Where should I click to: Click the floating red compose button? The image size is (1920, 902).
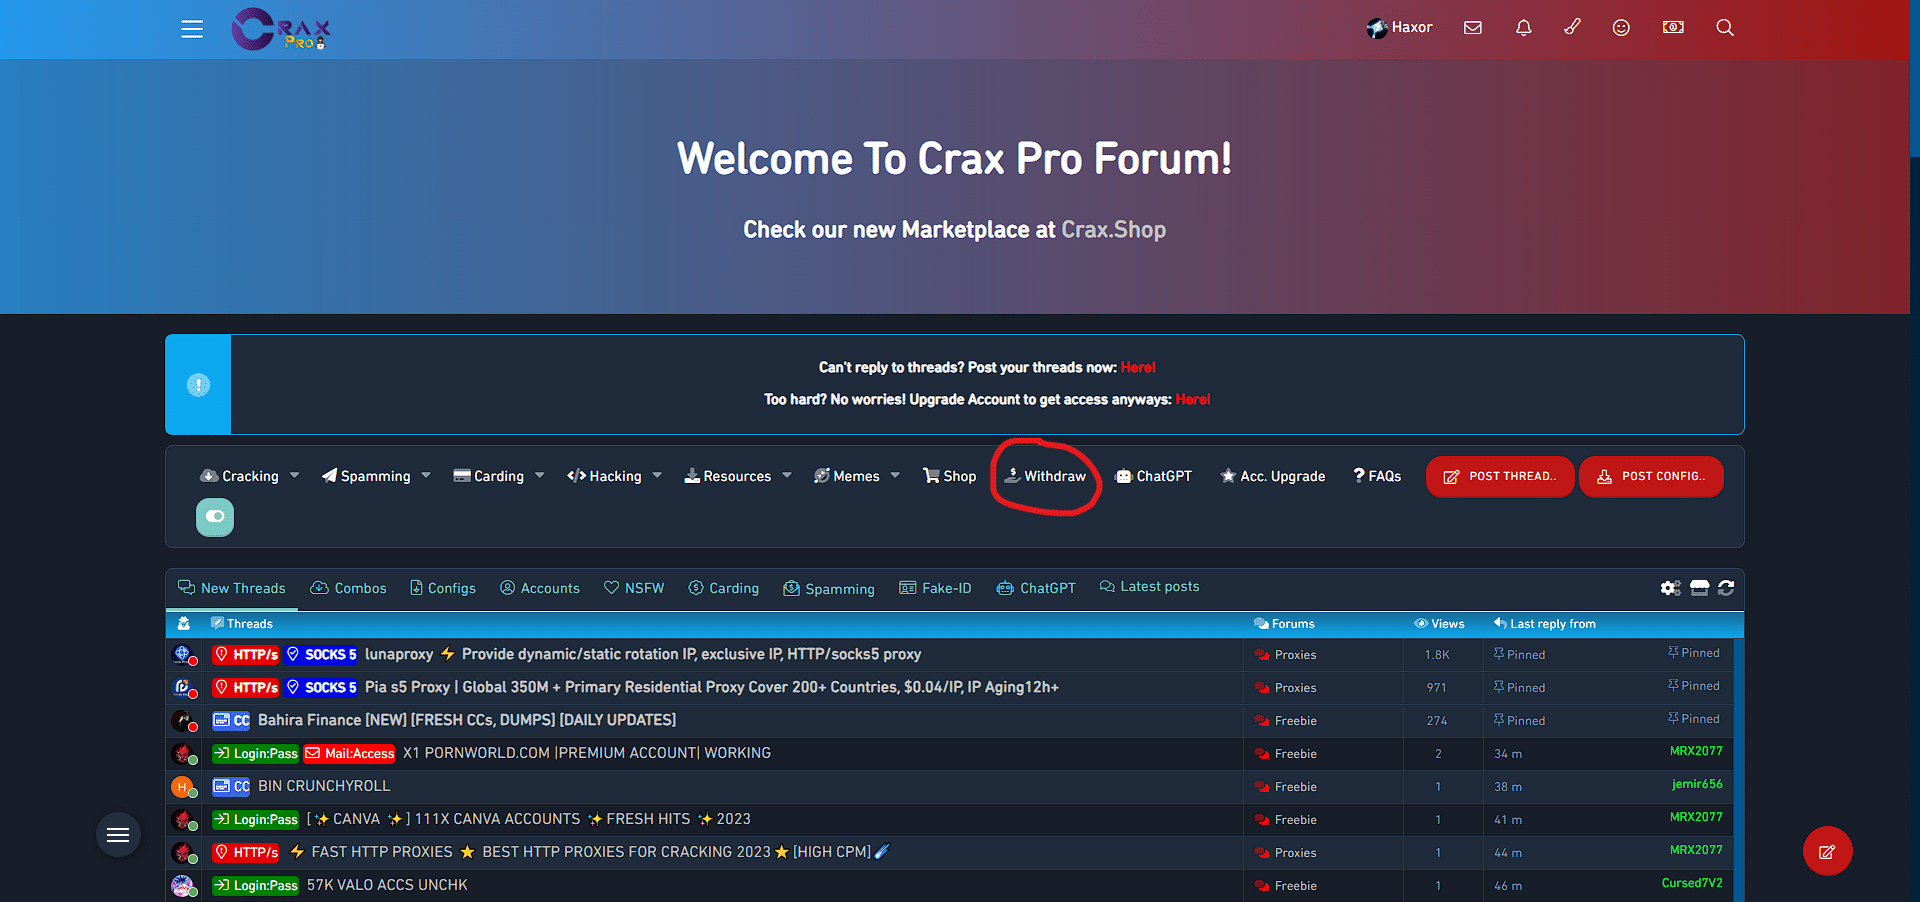(1827, 851)
